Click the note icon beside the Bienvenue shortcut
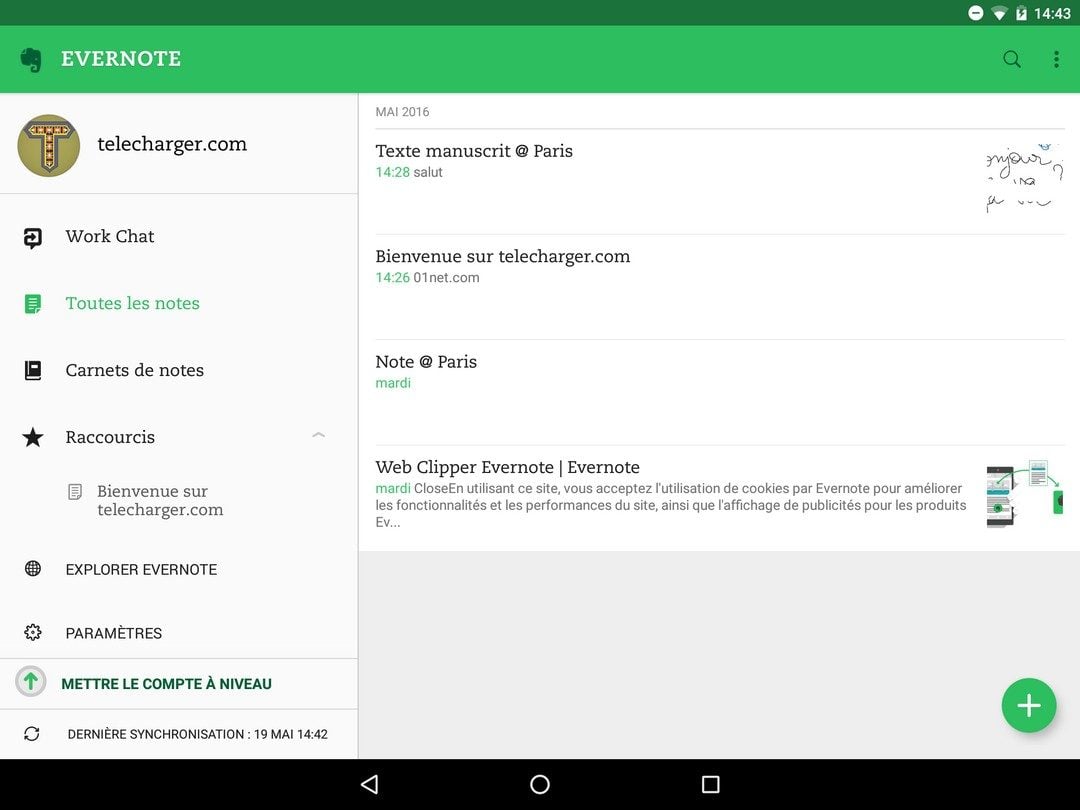The height and width of the screenshot is (810, 1080). (75, 492)
